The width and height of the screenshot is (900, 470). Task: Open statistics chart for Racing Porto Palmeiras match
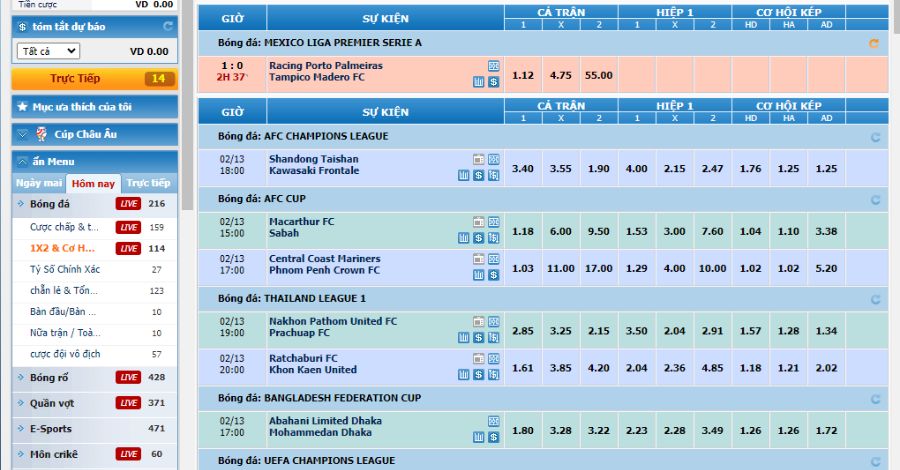point(479,82)
